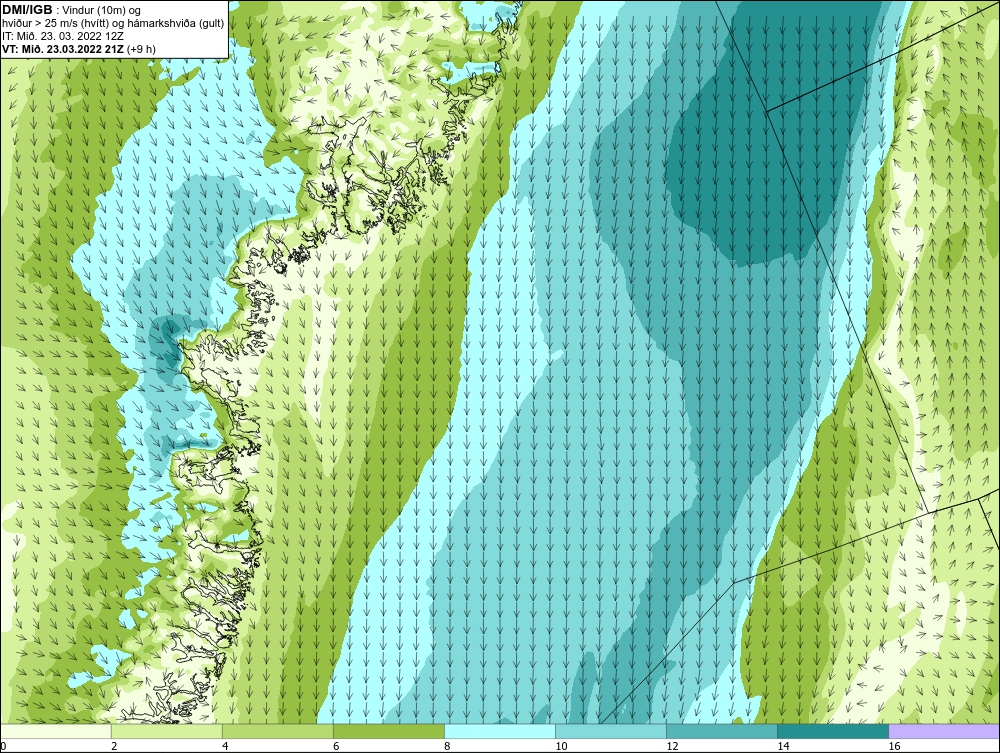The height and width of the screenshot is (753, 1000).
Task: Select the 14–16 m/s dark teal swatch
Action: tap(833, 731)
